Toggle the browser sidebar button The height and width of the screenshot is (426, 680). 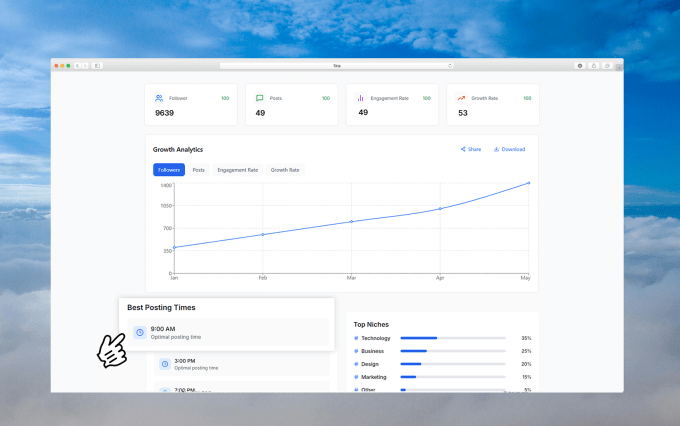[98, 66]
